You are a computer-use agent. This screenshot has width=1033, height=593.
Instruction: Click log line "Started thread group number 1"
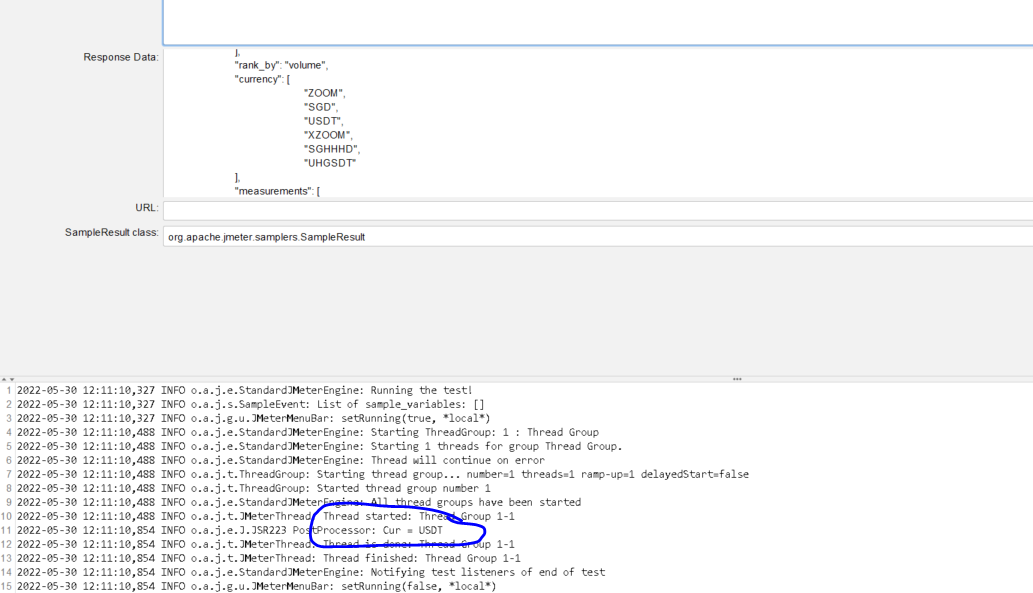click(254, 488)
